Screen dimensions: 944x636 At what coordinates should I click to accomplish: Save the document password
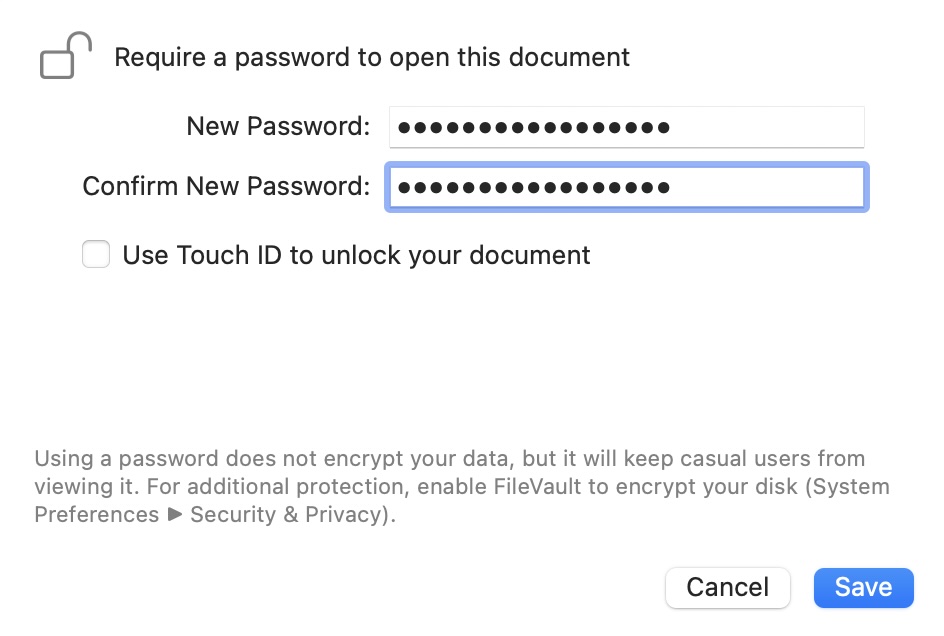click(863, 587)
